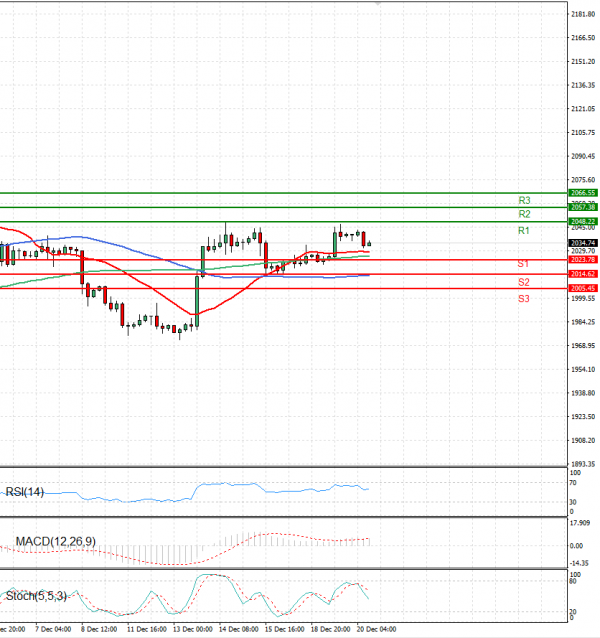Click the R3 resistance label

pos(524,200)
